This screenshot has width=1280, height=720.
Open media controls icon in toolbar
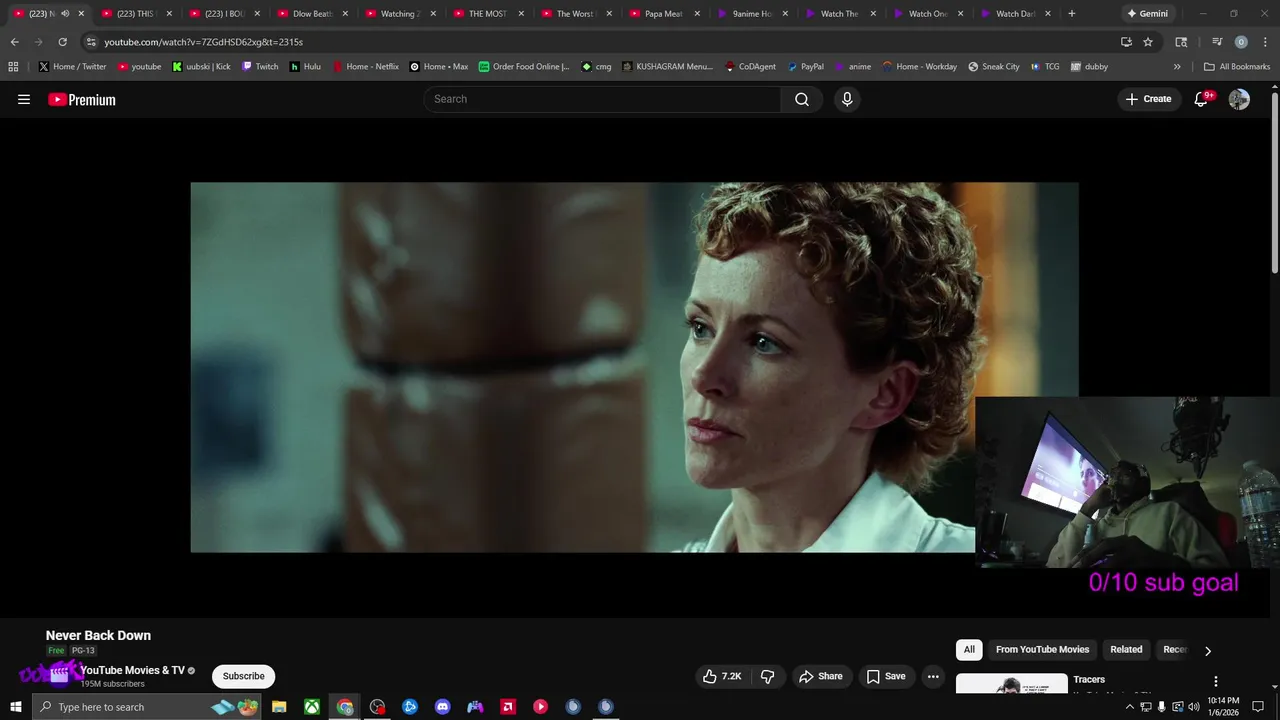point(1217,42)
